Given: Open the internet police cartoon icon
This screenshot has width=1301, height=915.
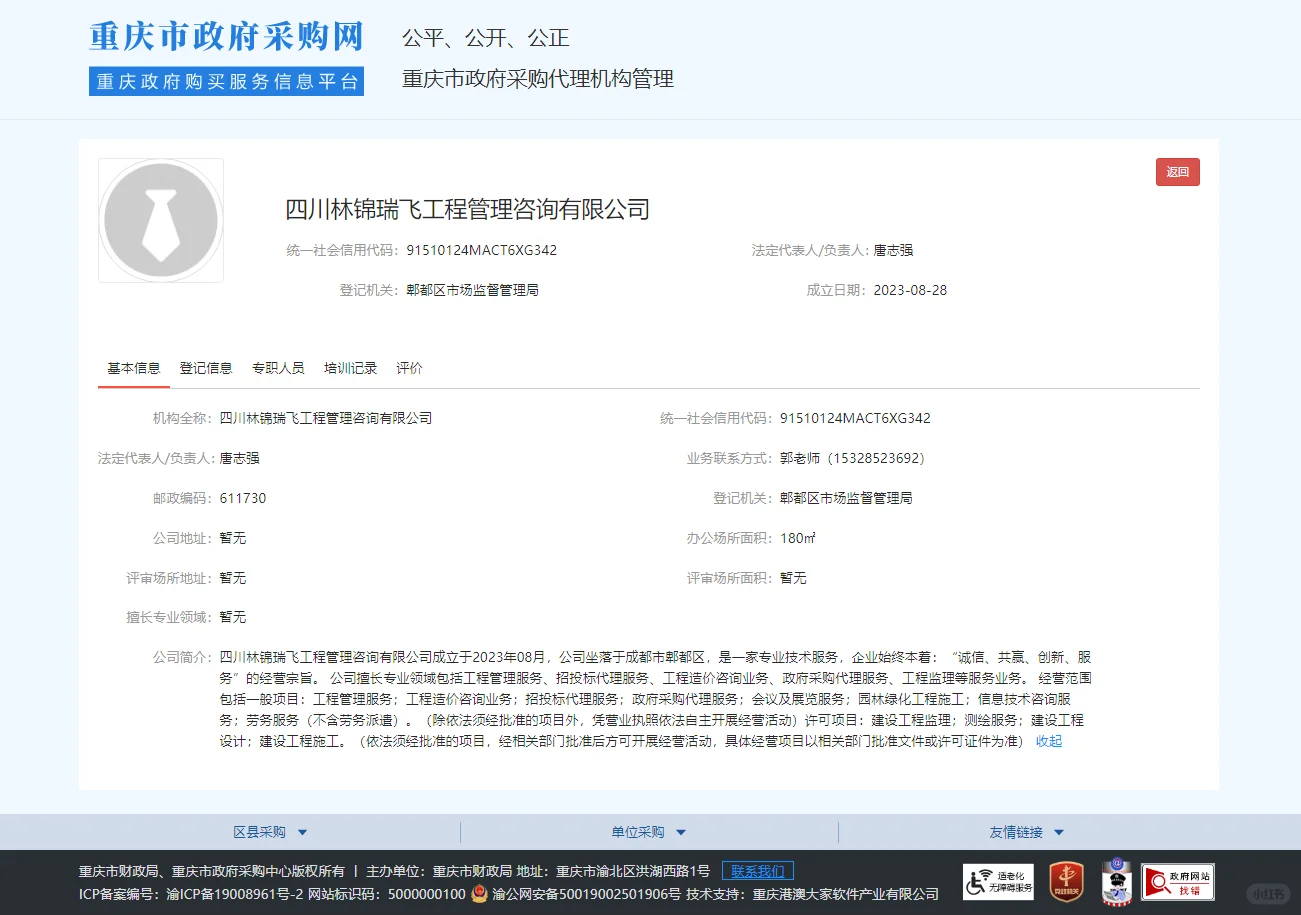Looking at the screenshot, I should pos(1115,883).
